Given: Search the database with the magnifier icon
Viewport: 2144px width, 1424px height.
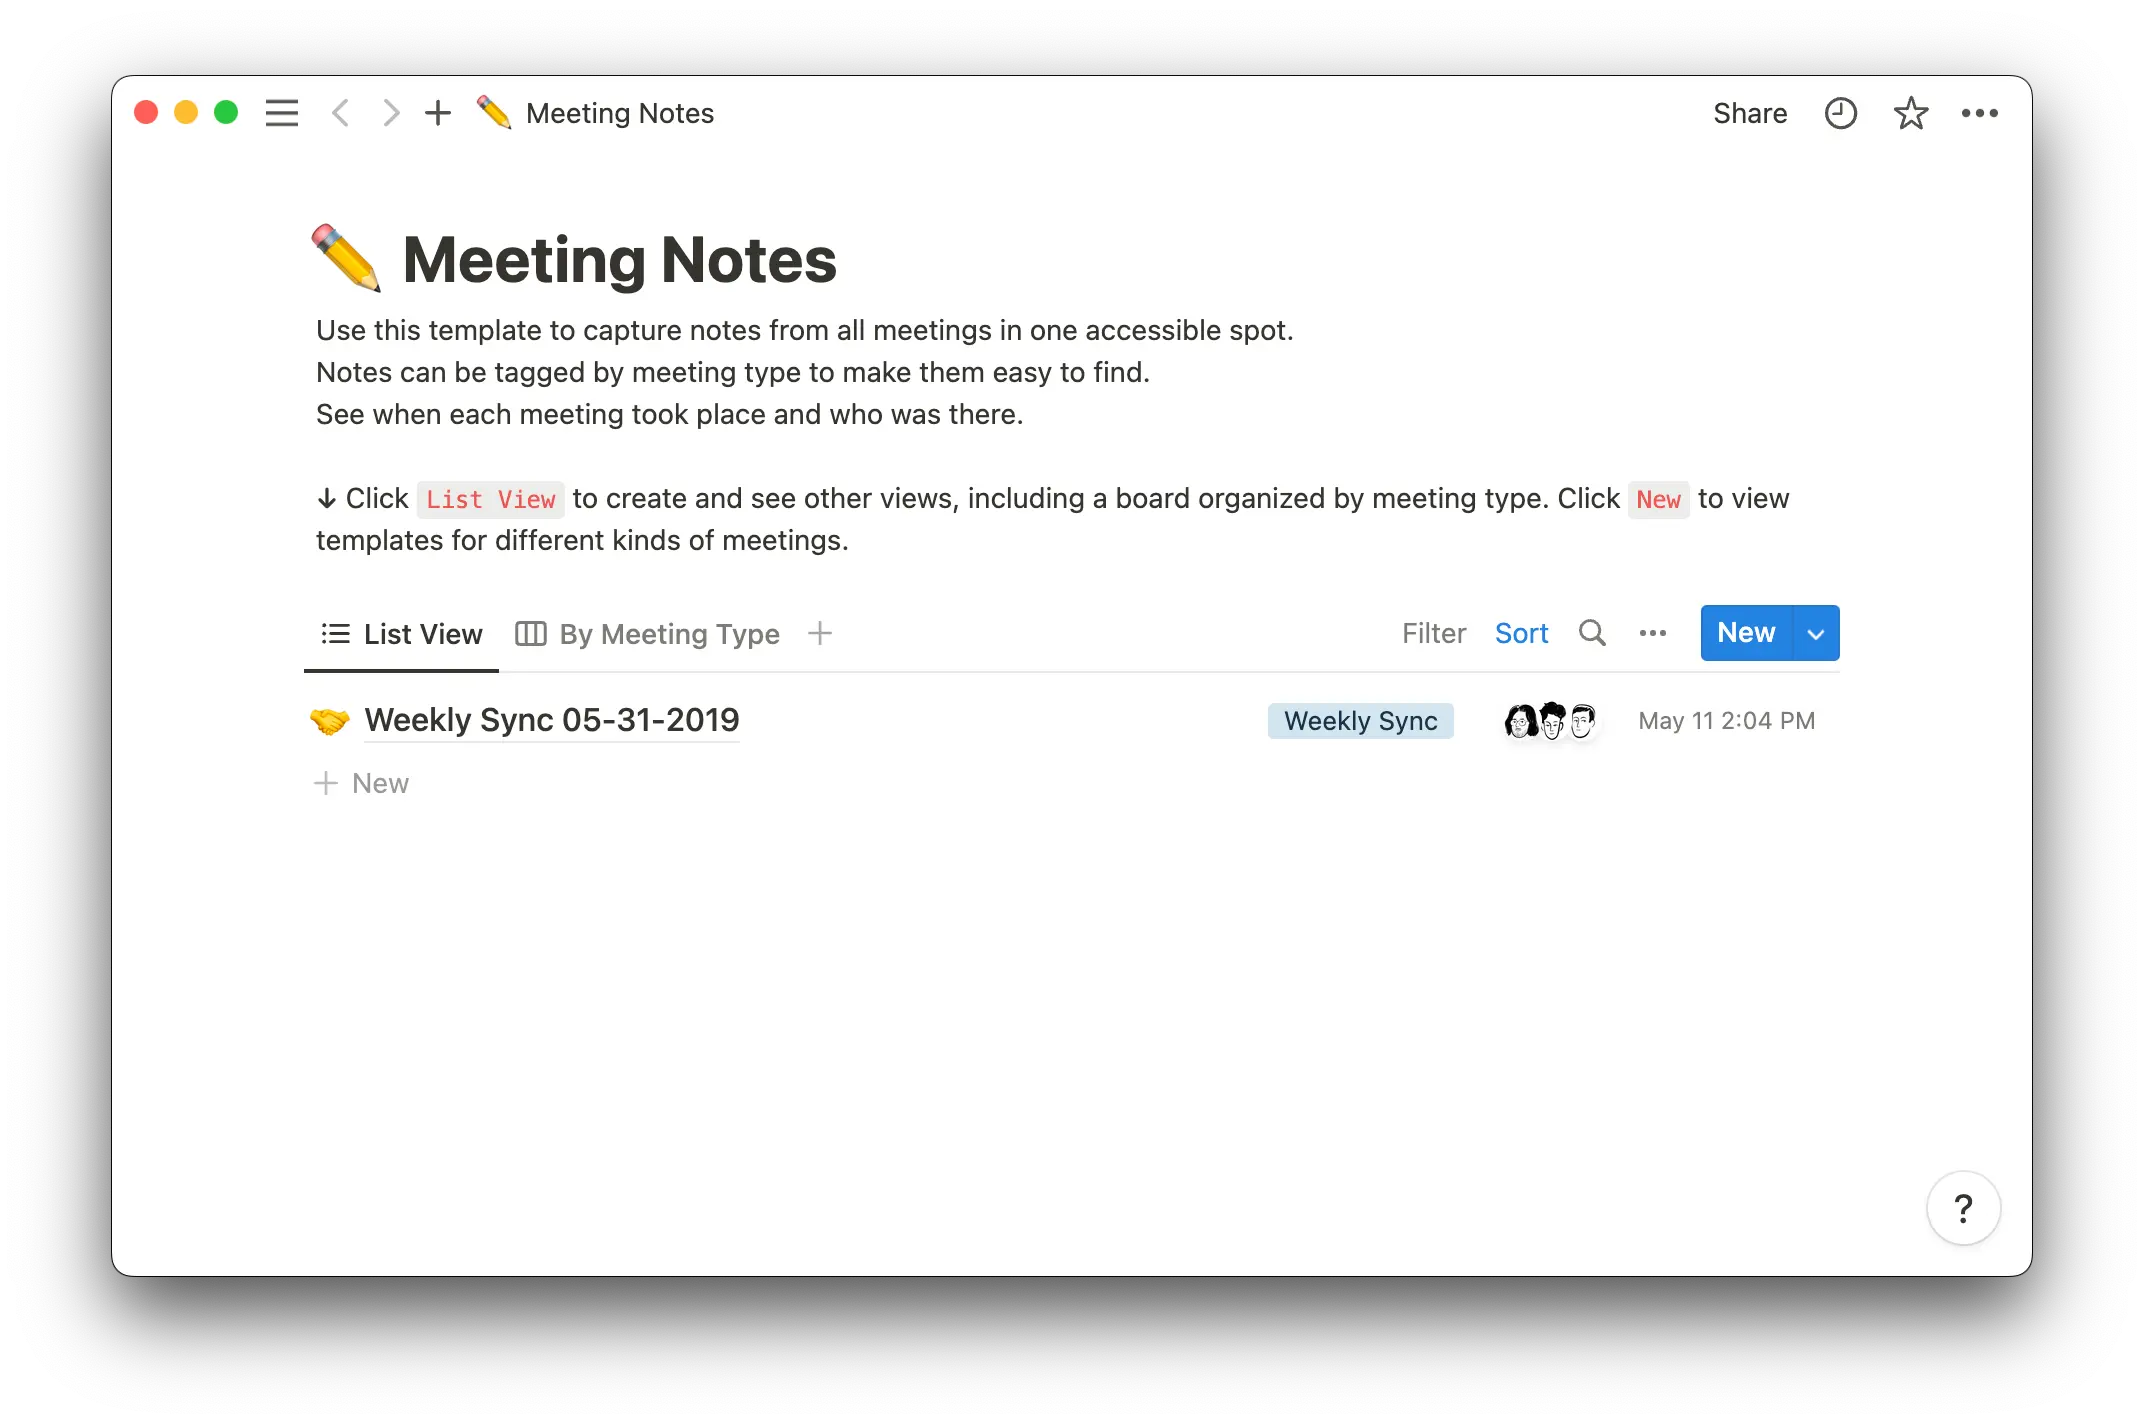Looking at the screenshot, I should click(x=1592, y=633).
